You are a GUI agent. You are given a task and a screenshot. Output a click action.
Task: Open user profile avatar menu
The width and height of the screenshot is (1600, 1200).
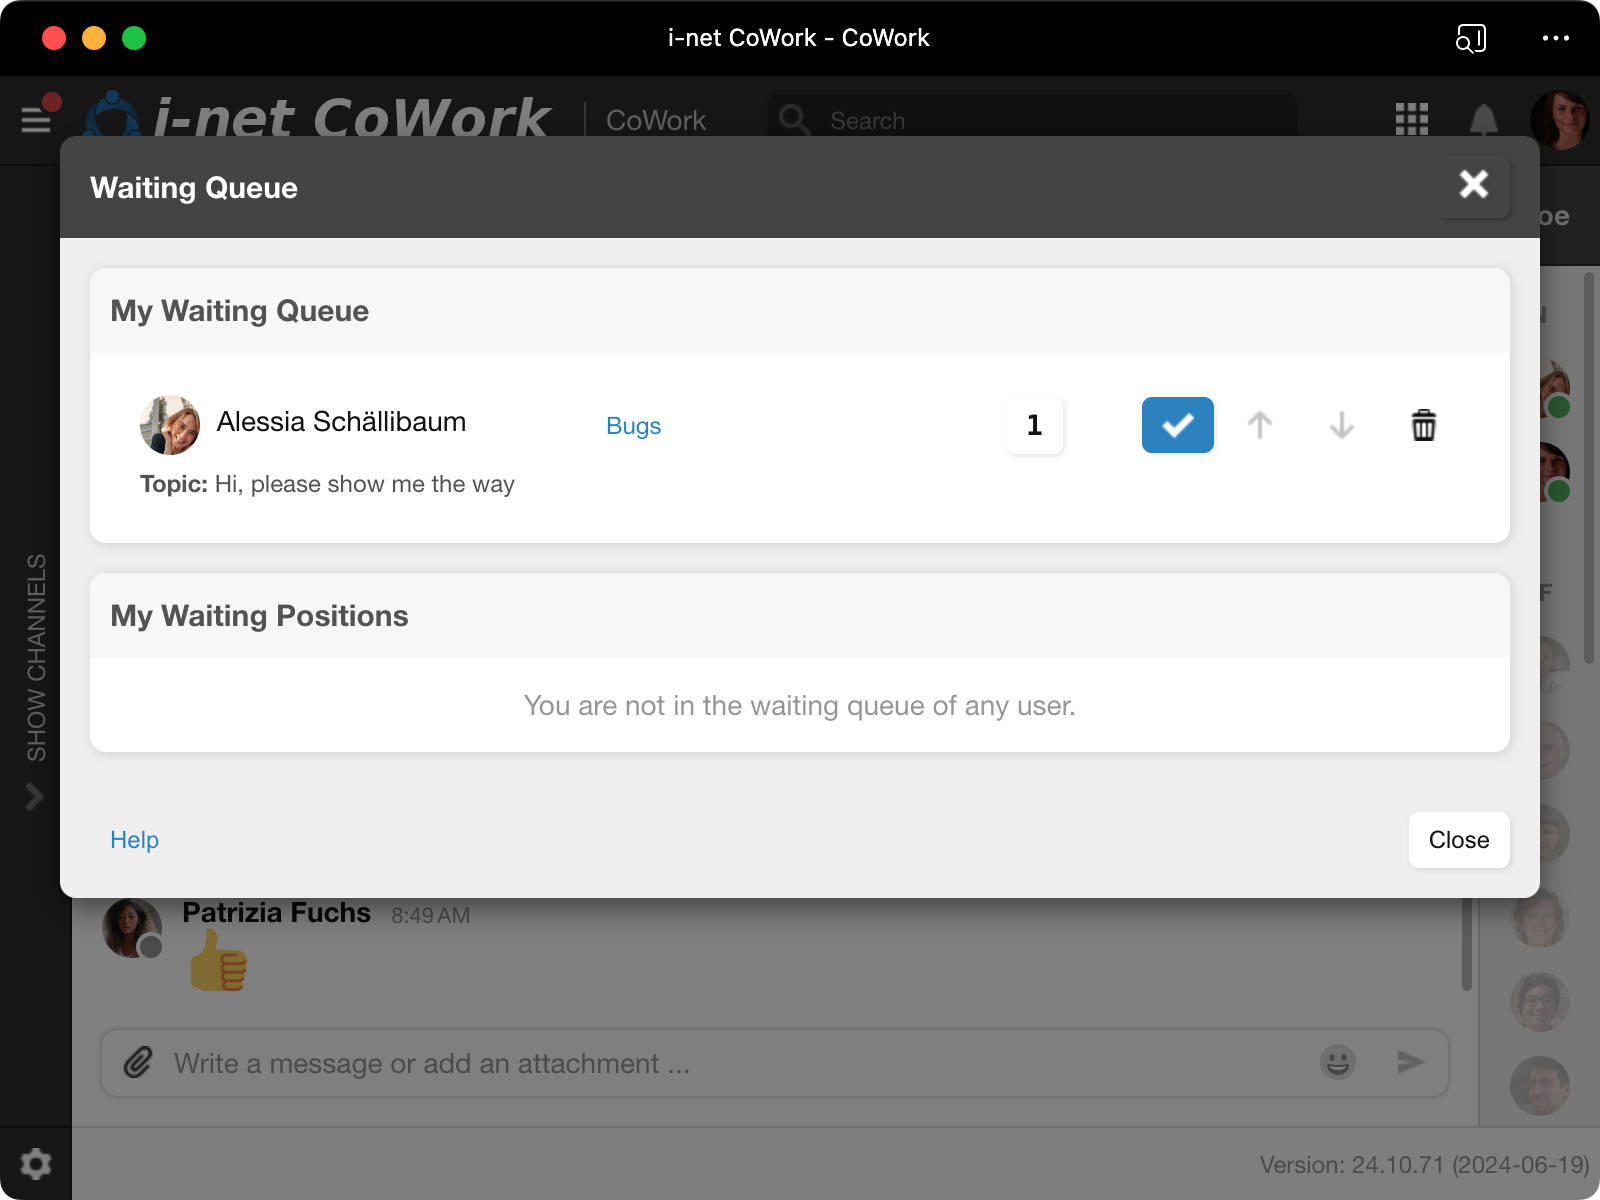pyautogui.click(x=1558, y=119)
